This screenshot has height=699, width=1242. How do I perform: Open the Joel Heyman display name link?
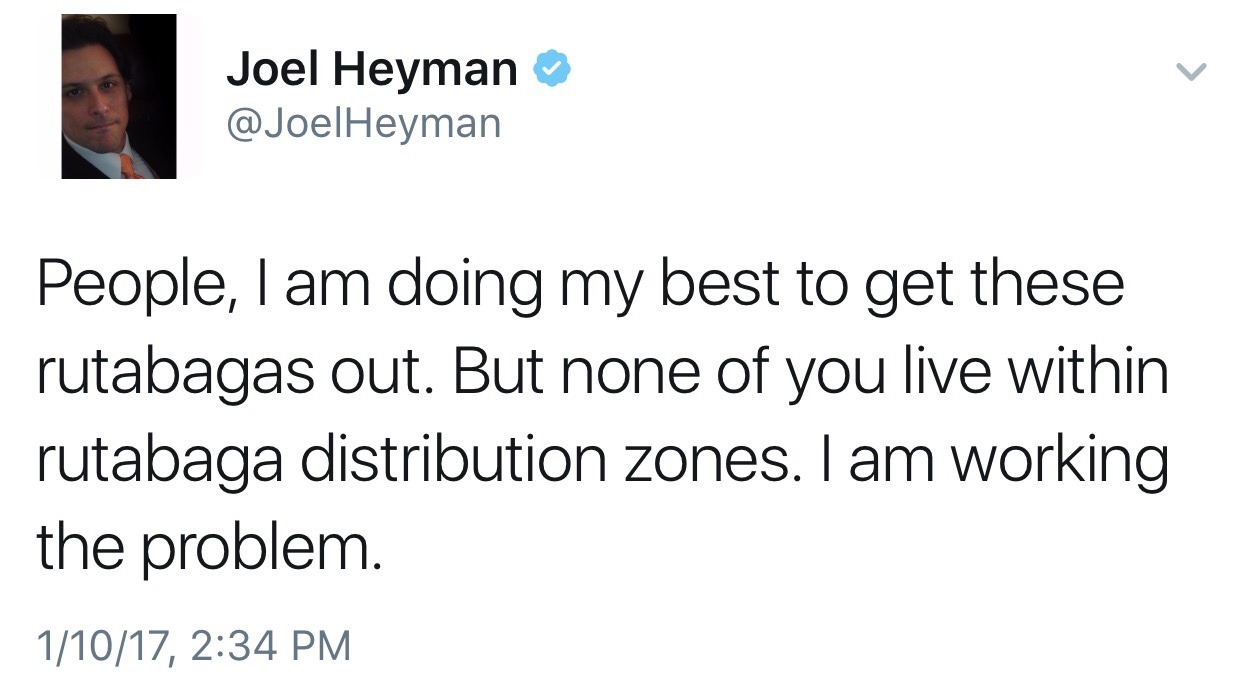[372, 70]
